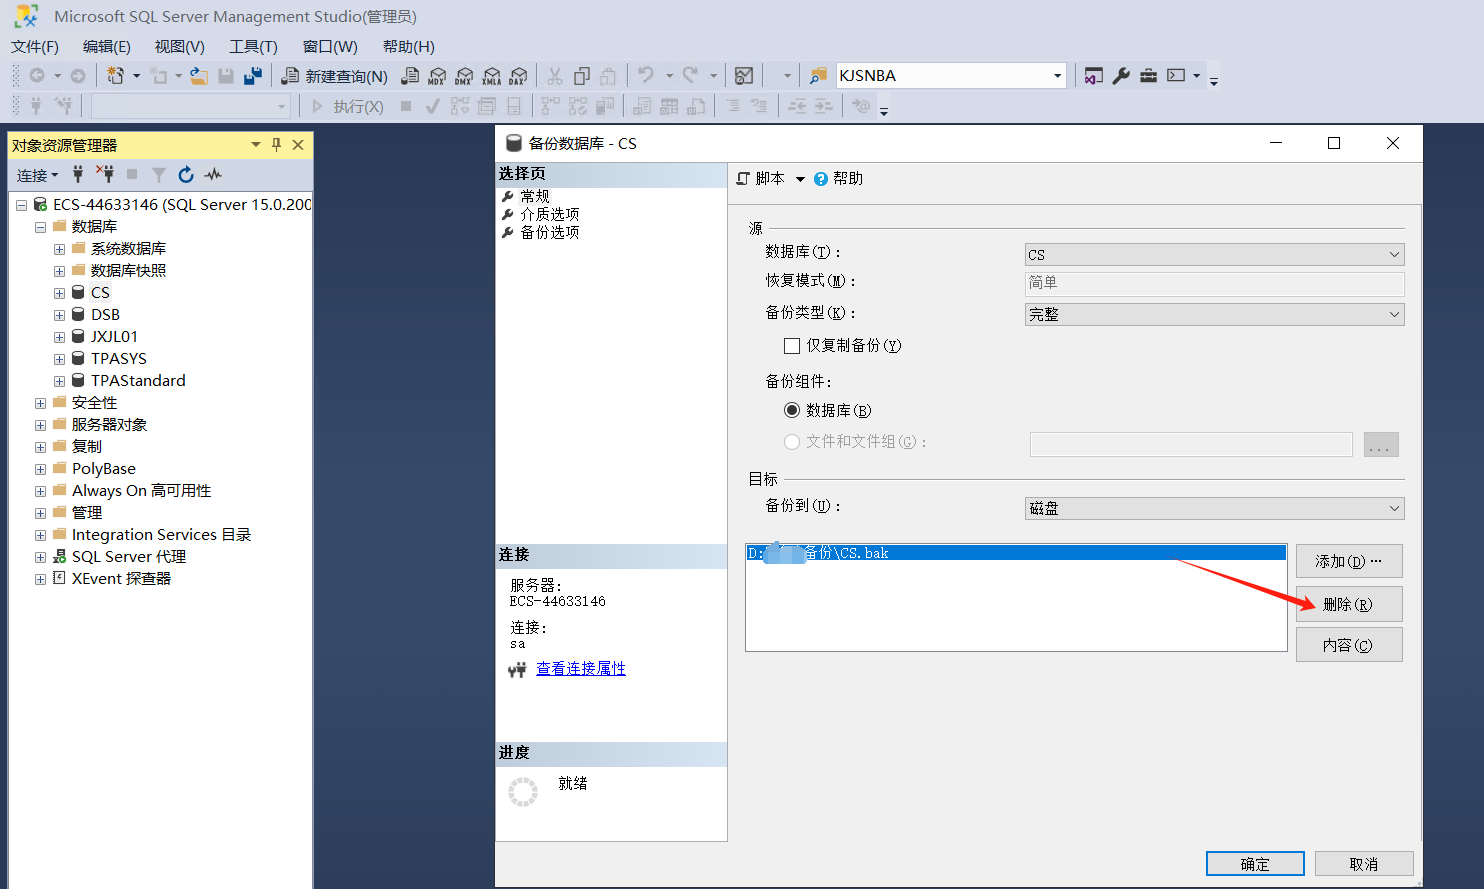Open the Script (脚本) dropdown arrow
The height and width of the screenshot is (889, 1484).
pos(800,179)
